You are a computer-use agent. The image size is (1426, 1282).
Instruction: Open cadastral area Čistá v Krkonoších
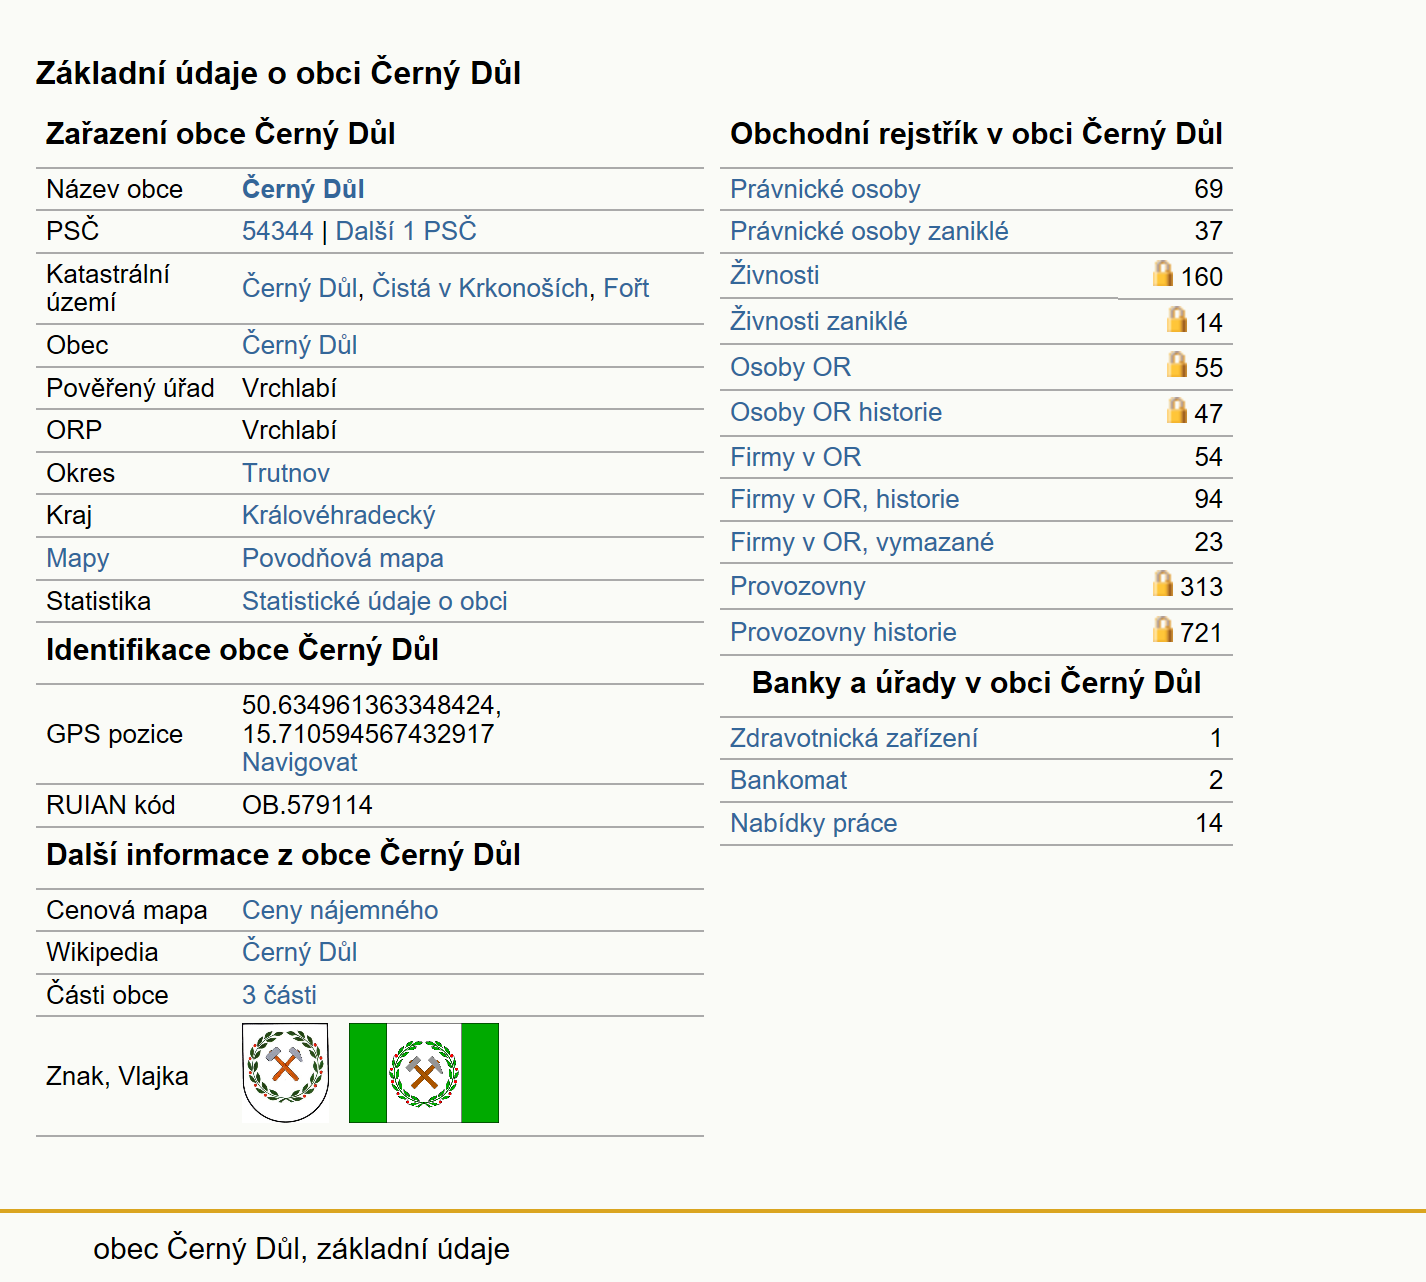coord(480,288)
